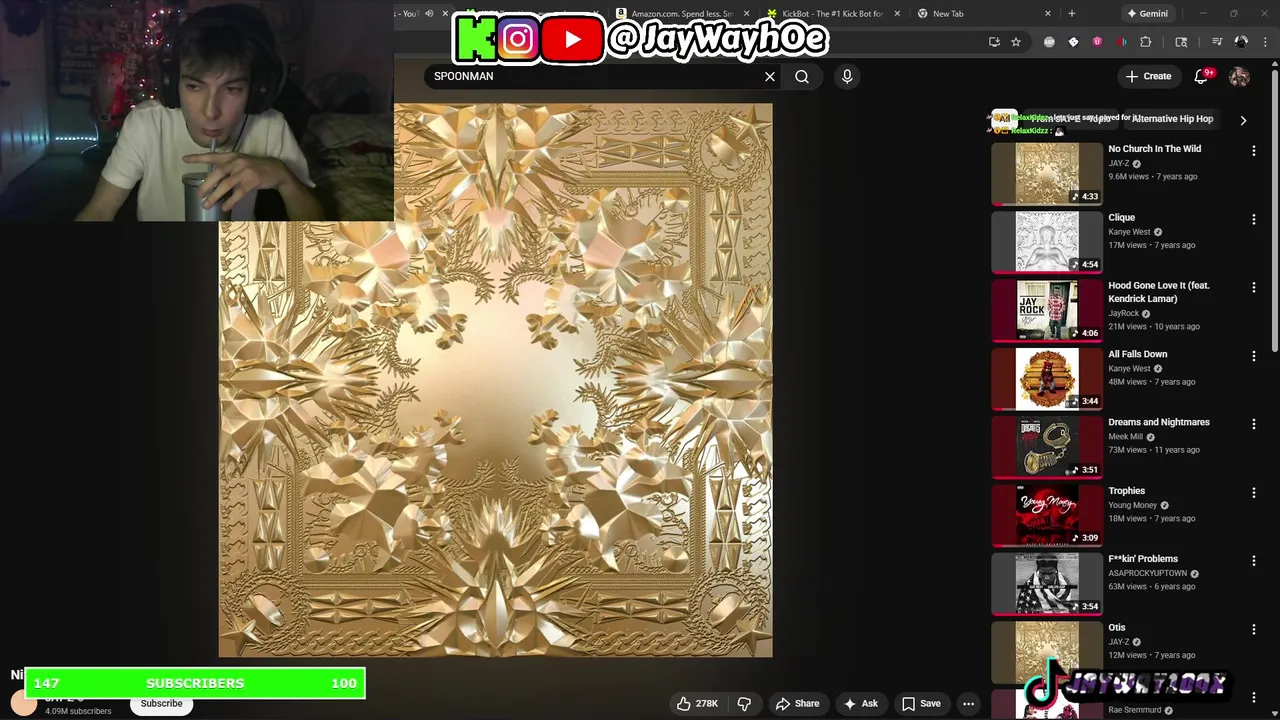Click the Create button
1280x720 pixels.
pyautogui.click(x=1148, y=76)
